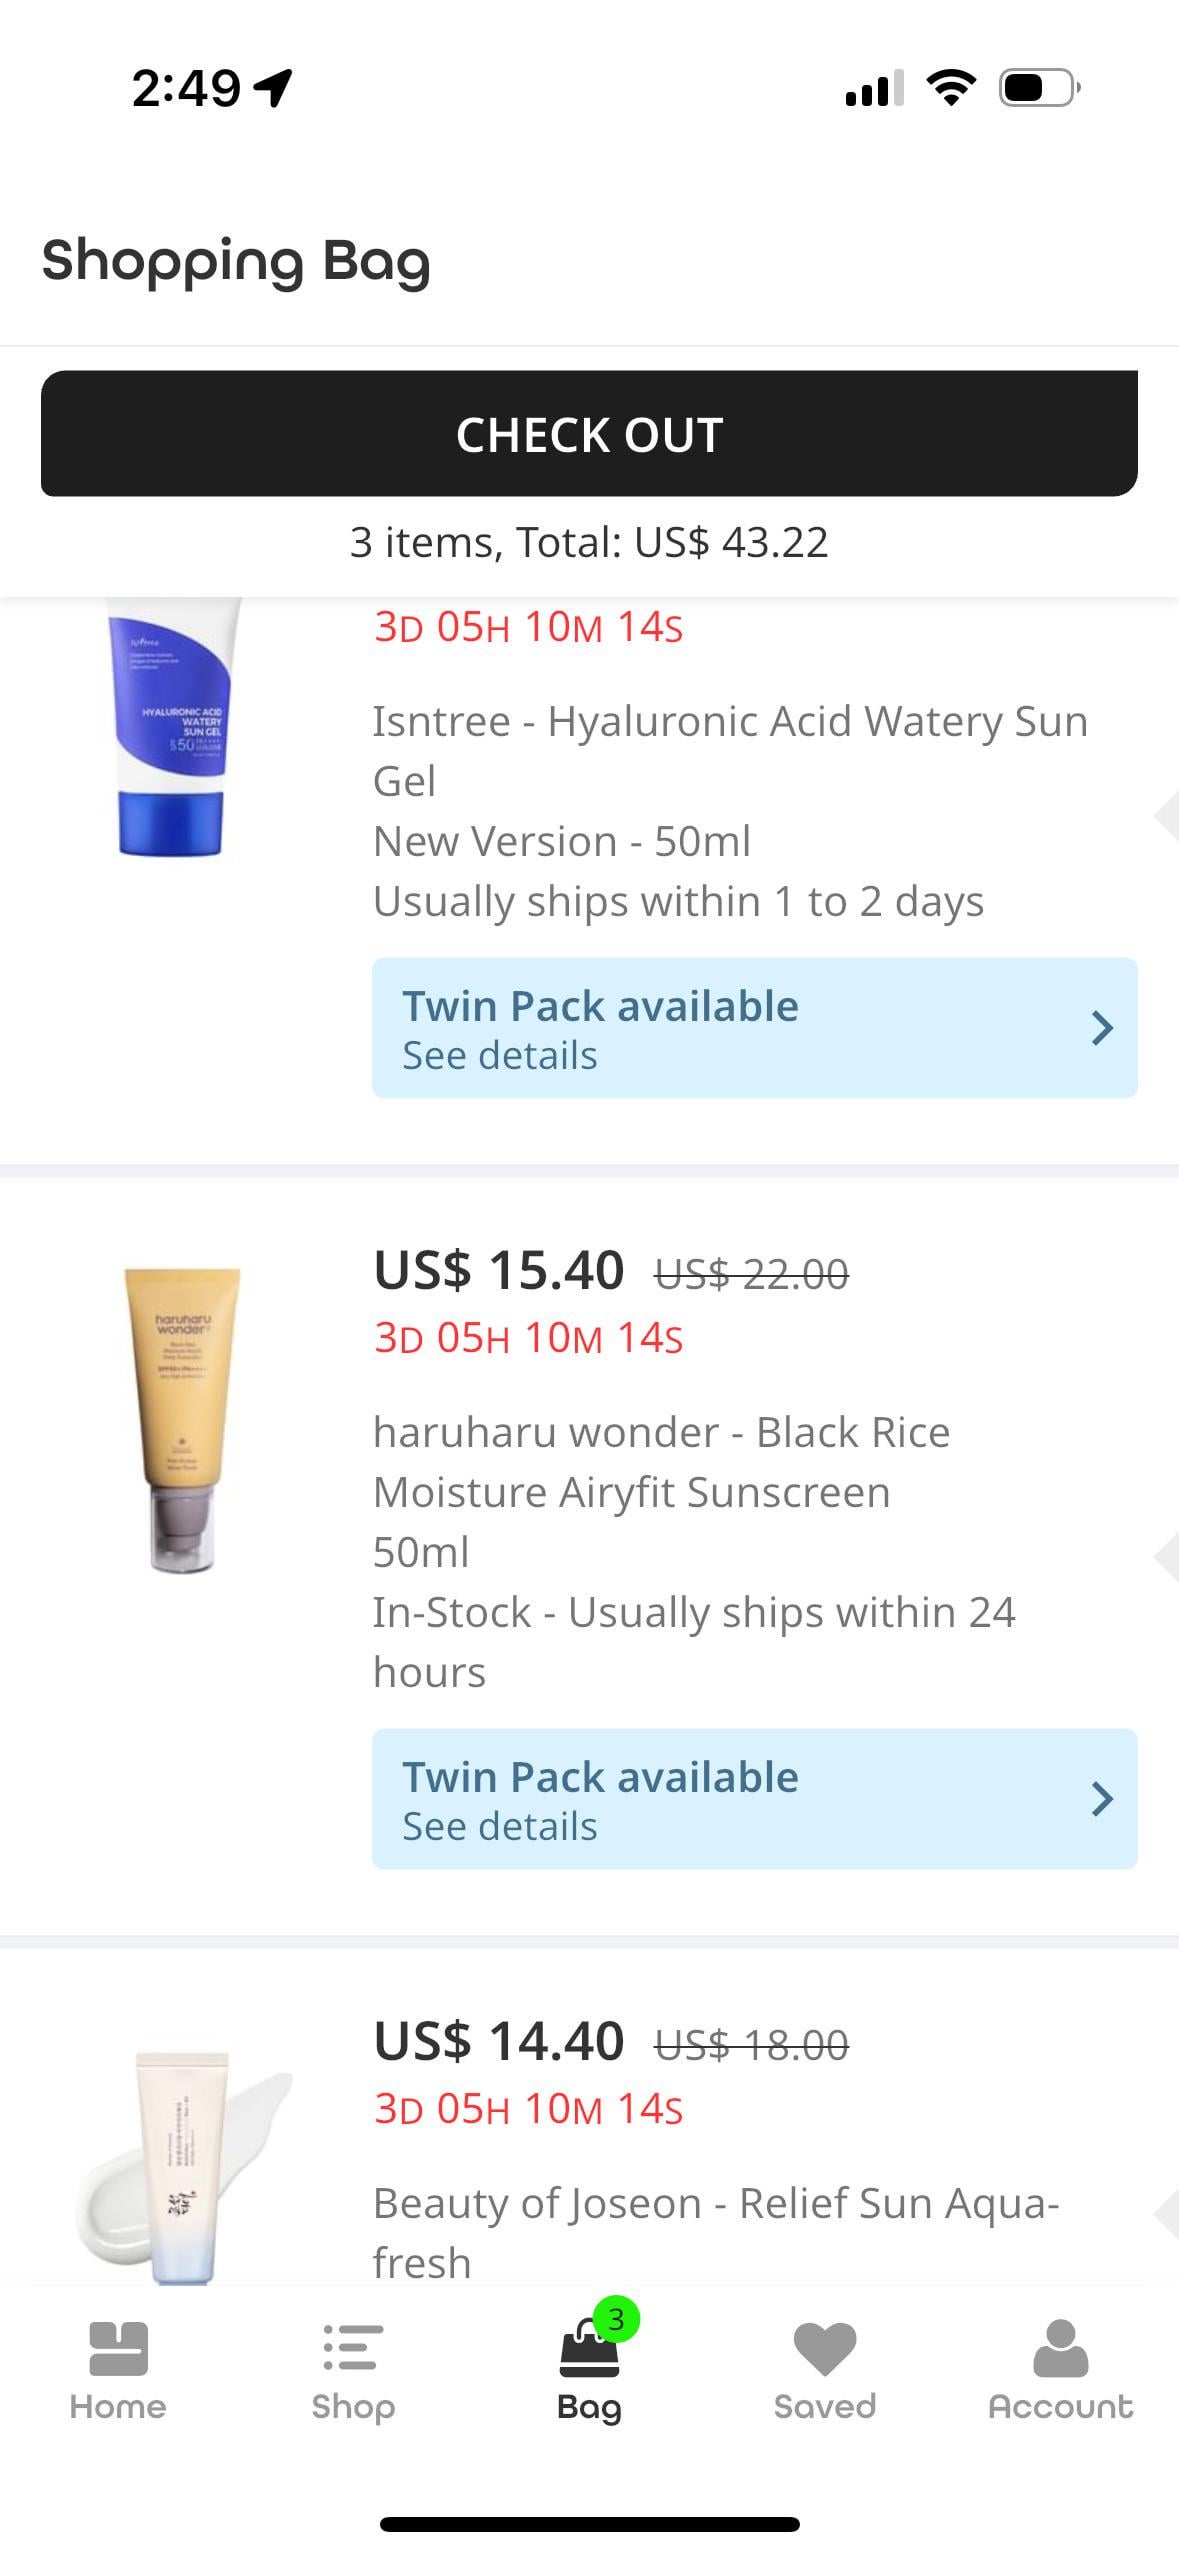Tap the Wi-Fi status icon
This screenshot has height=2556, width=1179.
(951, 88)
